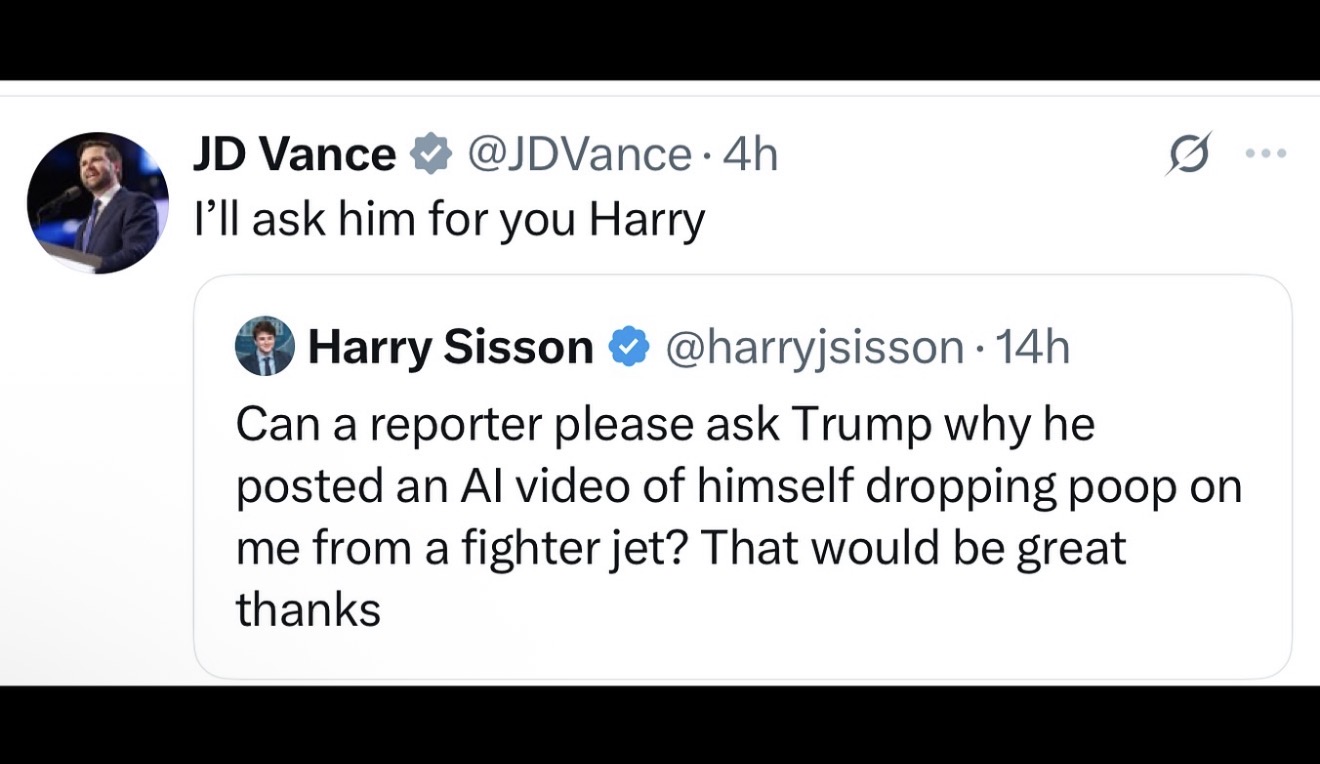Click JD Vance's verified badge
1320x764 pixels.
tap(429, 155)
